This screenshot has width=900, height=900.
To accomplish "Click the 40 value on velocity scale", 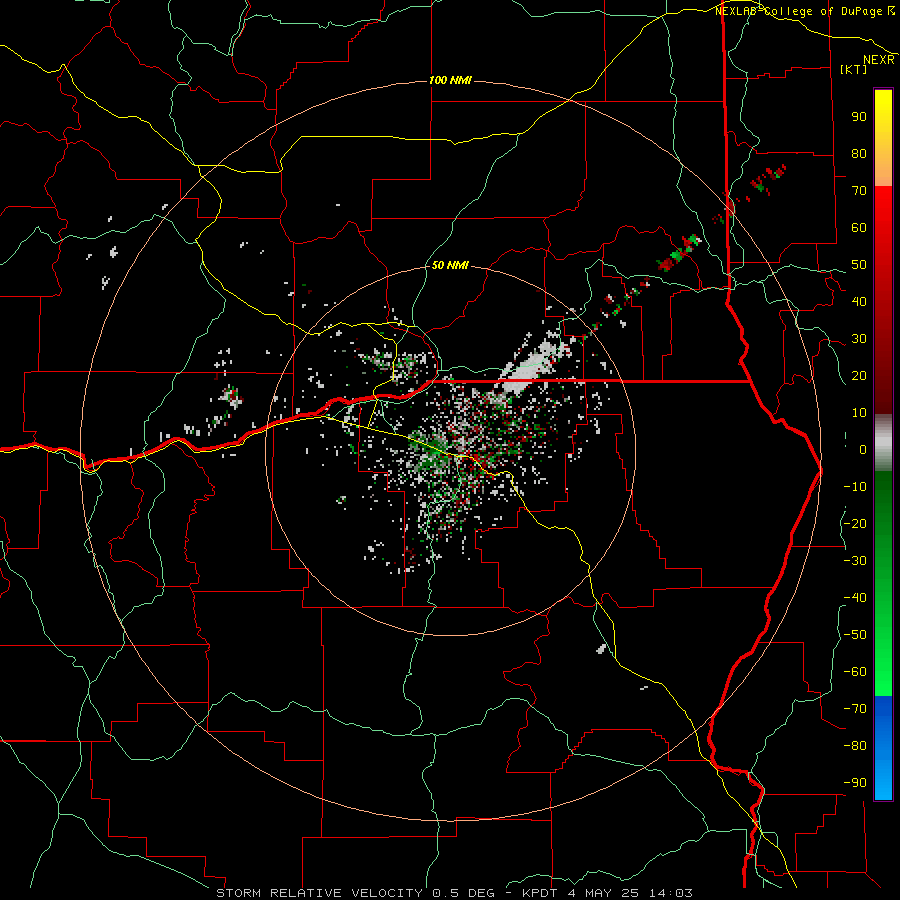I will tap(859, 301).
